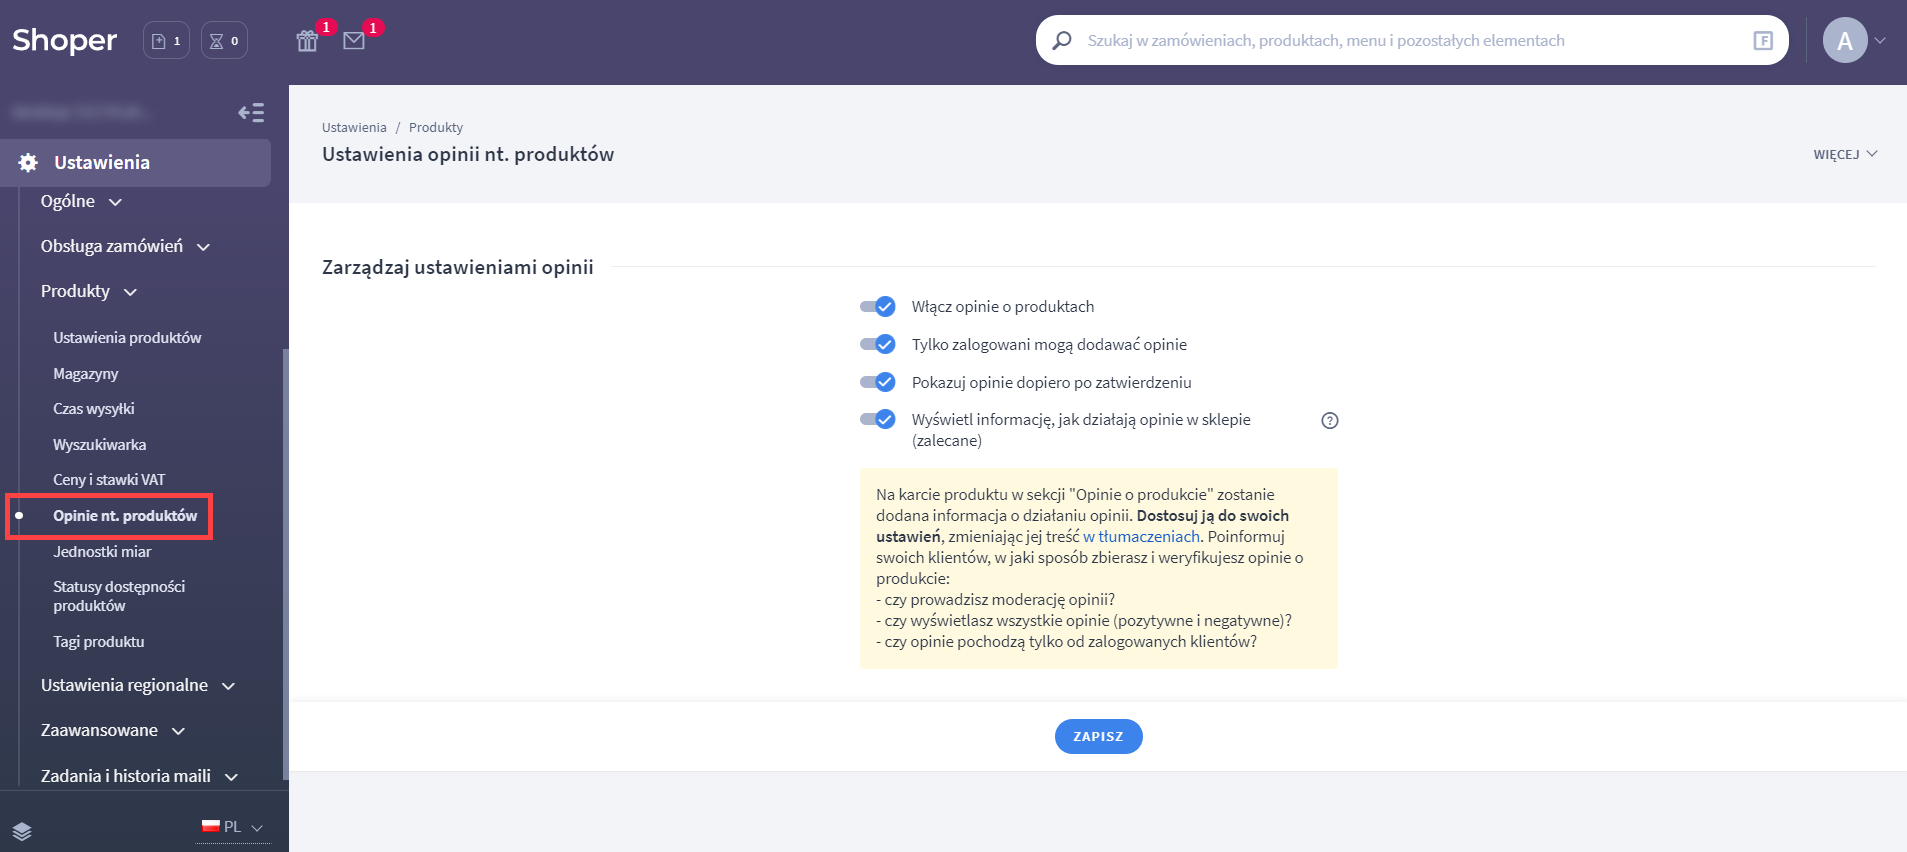Click the search magnifier icon
This screenshot has width=1907, height=852.
point(1062,40)
